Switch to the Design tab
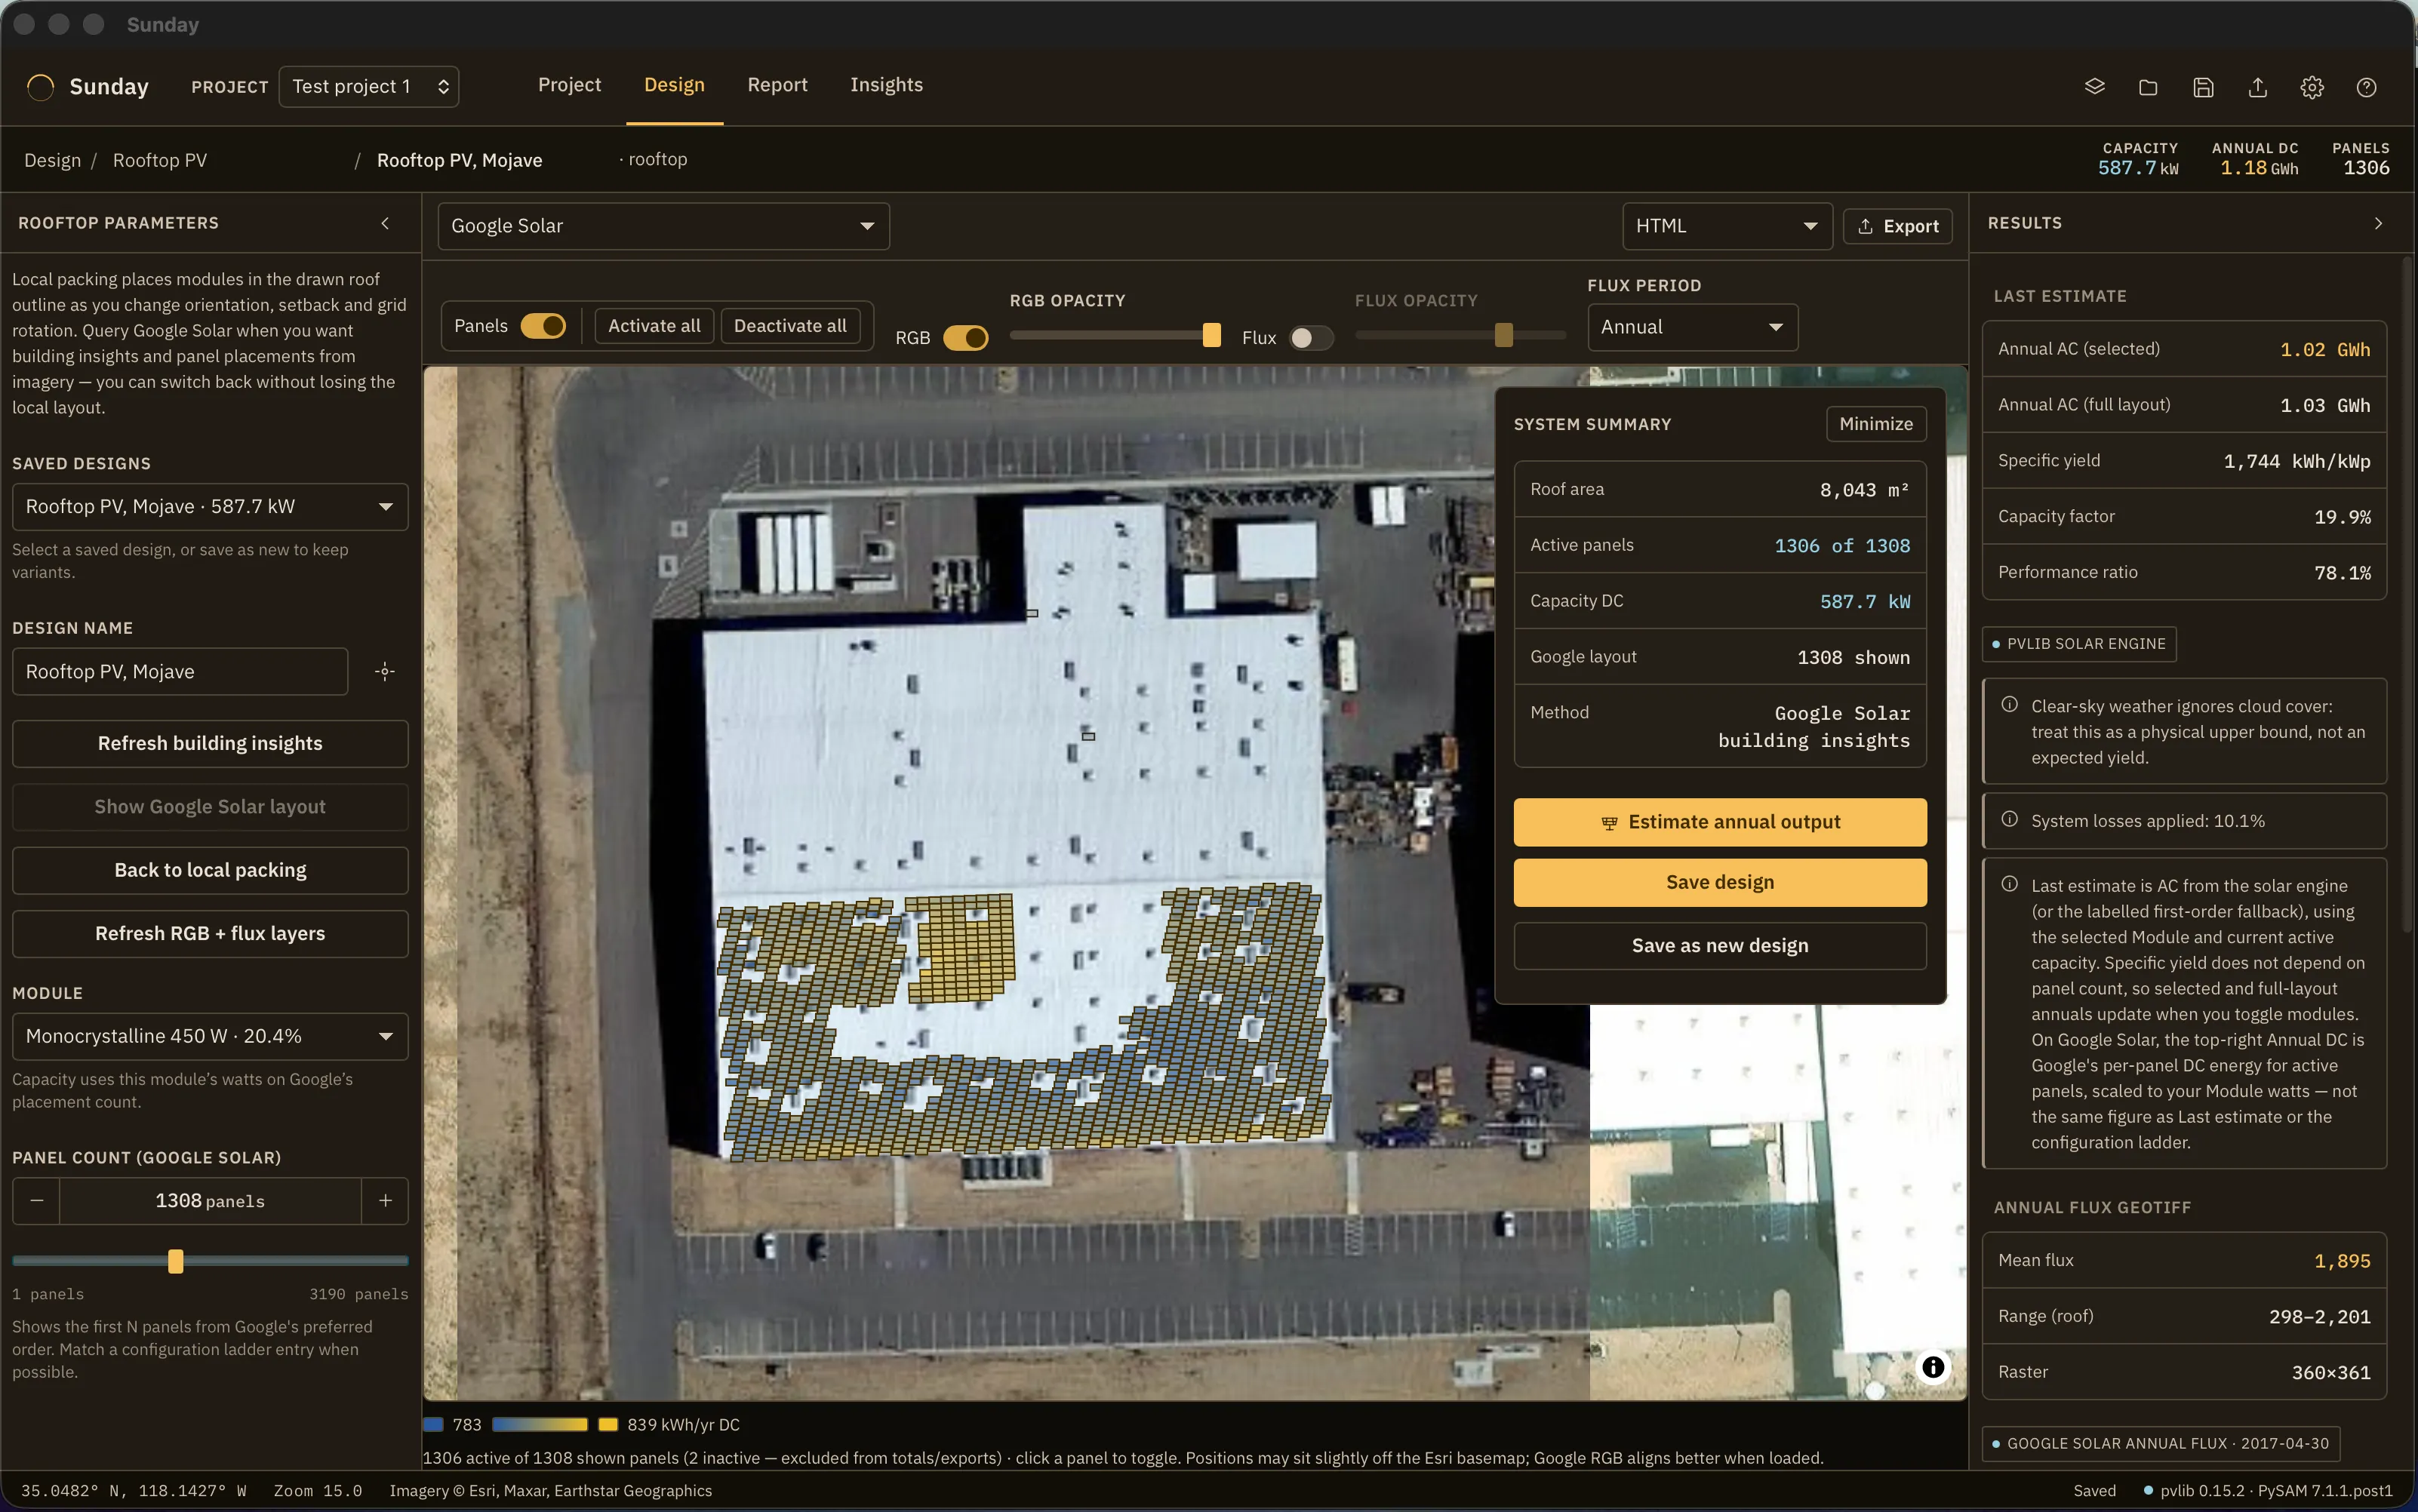Viewport: 2418px width, 1512px height. tap(674, 85)
